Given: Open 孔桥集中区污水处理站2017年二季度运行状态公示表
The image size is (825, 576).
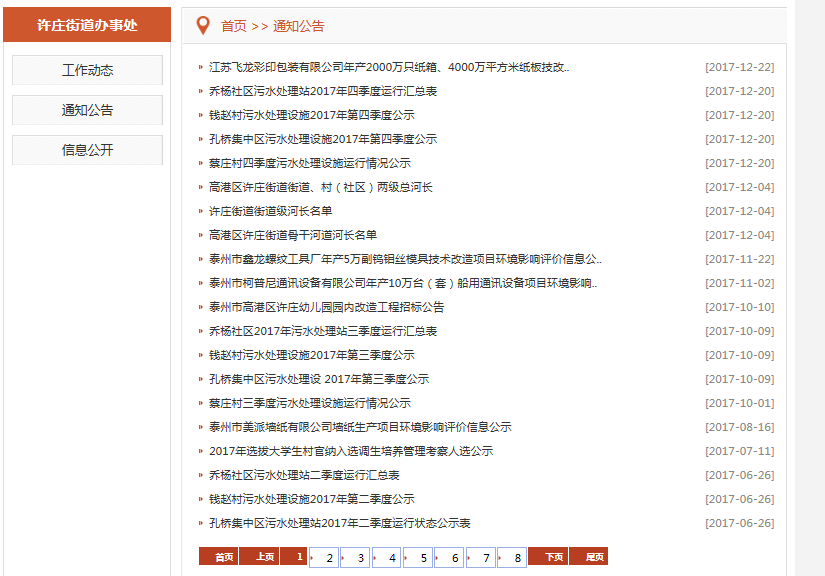Looking at the screenshot, I should click(340, 523).
